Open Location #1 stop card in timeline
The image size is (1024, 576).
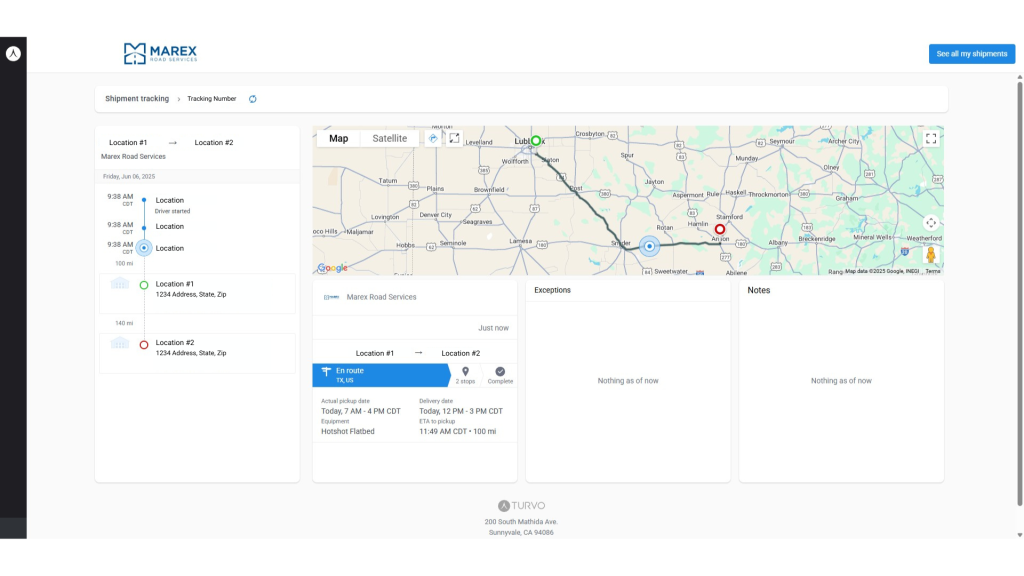[x=196, y=289]
